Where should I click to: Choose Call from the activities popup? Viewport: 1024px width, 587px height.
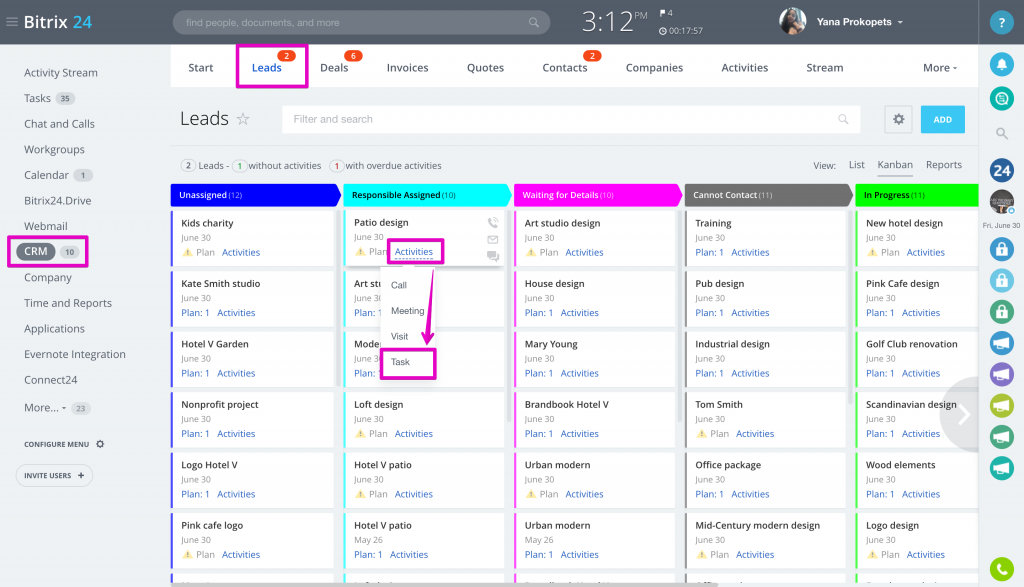click(x=398, y=285)
